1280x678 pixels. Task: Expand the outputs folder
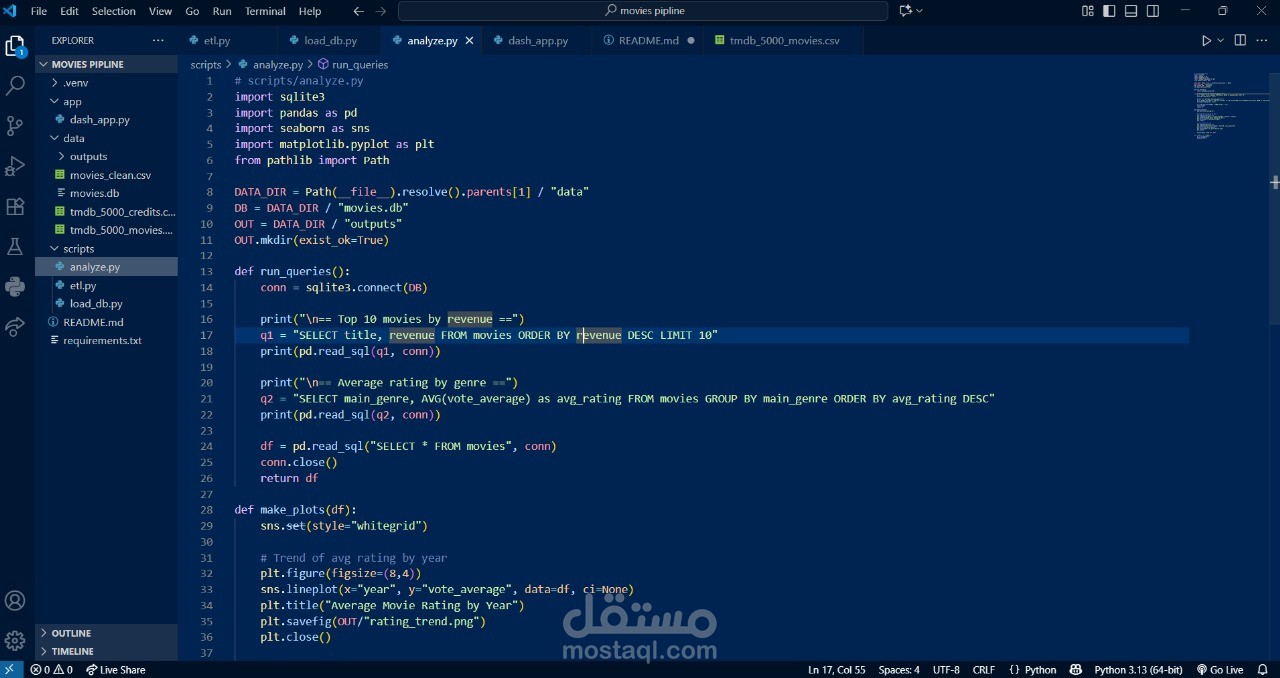[106, 156]
